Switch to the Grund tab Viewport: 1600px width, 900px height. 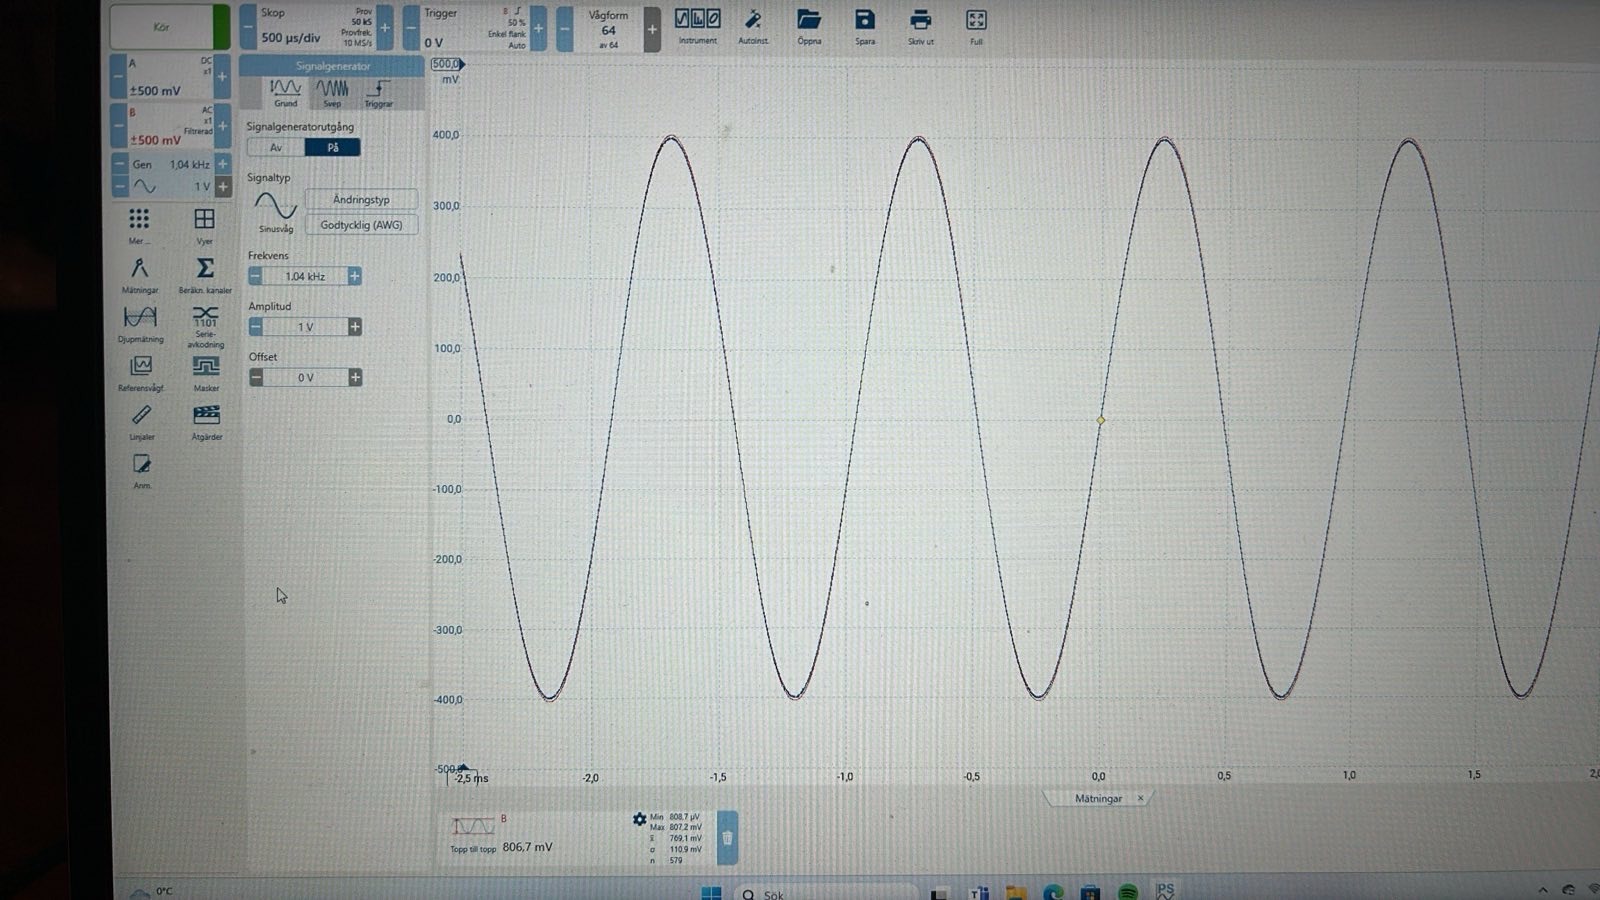tap(286, 93)
